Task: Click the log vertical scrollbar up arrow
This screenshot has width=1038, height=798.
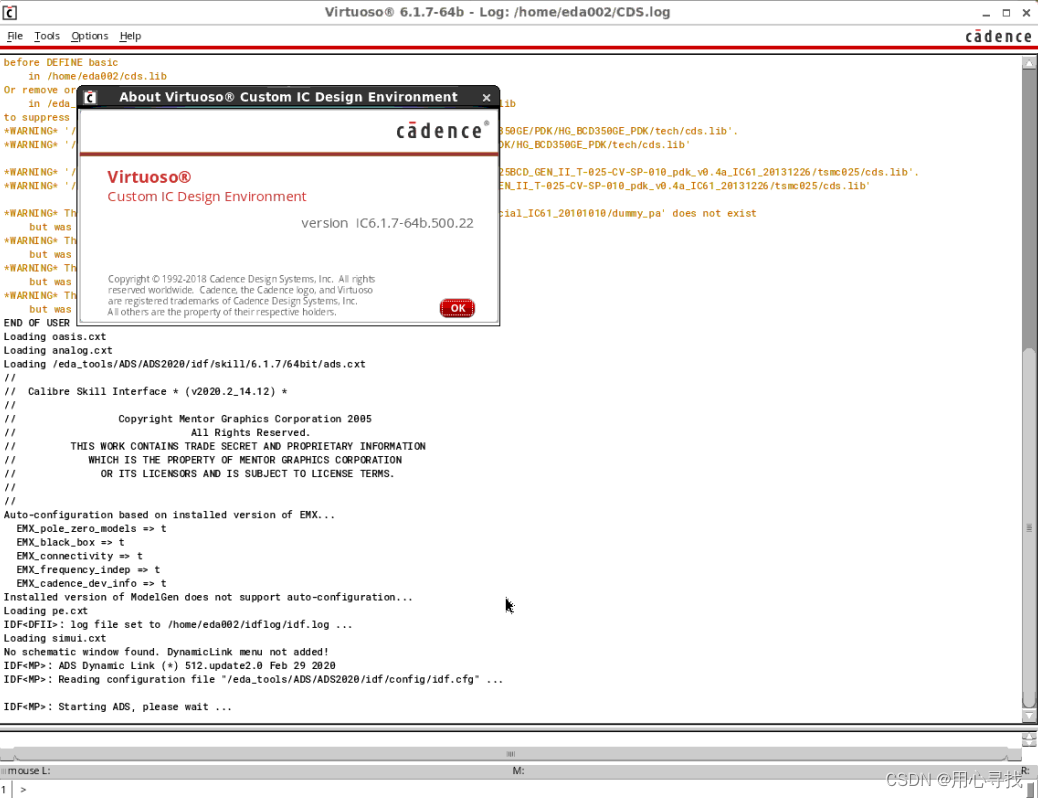Action: (1029, 63)
